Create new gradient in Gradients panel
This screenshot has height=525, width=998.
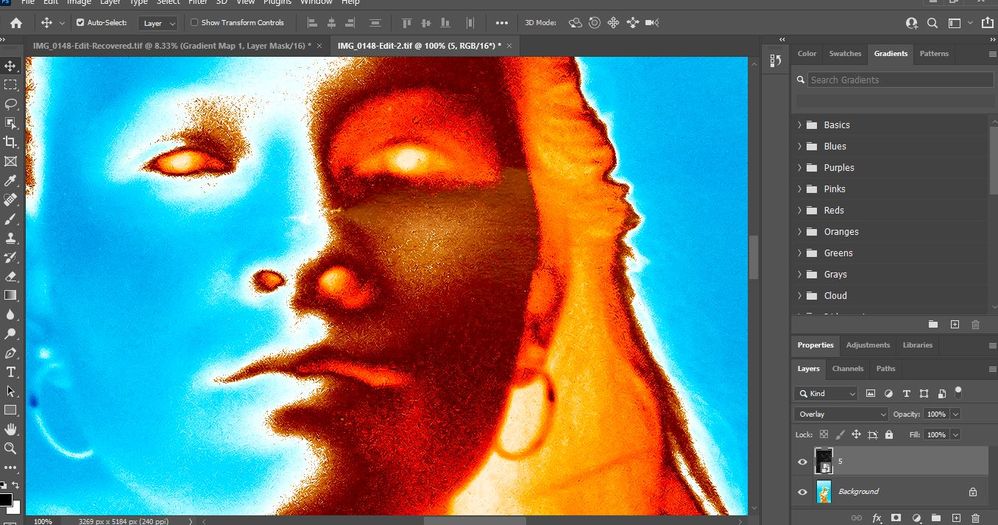[955, 325]
